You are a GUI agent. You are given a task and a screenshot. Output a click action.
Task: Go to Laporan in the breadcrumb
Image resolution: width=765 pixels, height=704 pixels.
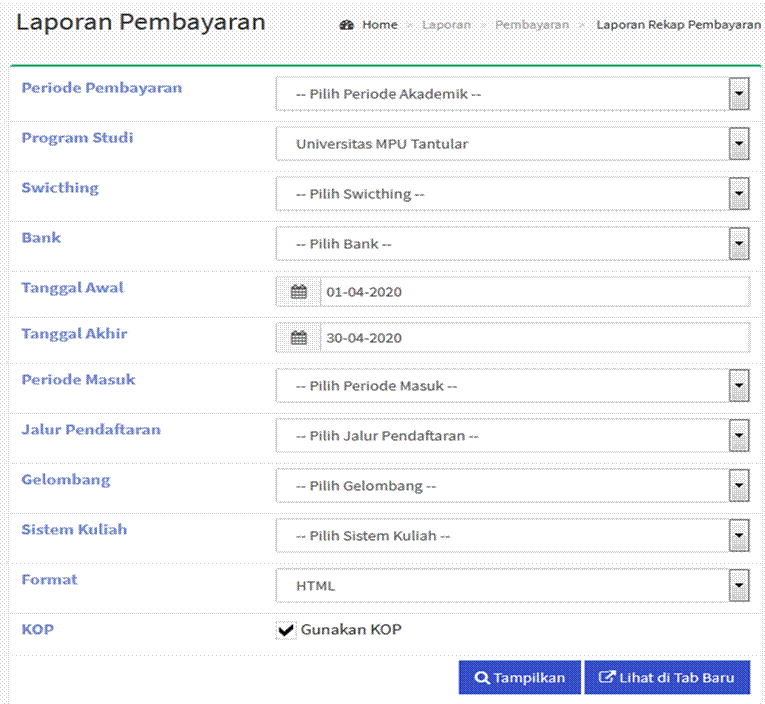[446, 25]
